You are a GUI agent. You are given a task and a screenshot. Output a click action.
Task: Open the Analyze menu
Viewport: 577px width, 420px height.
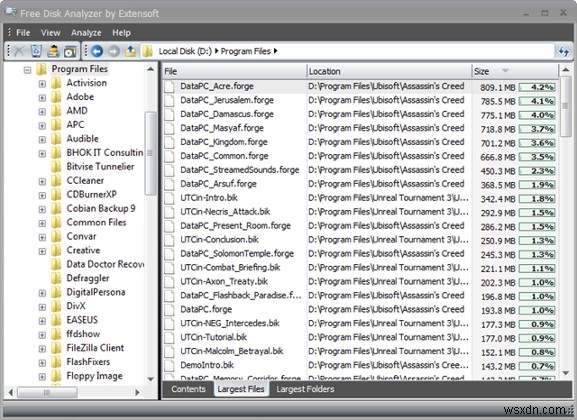click(x=86, y=33)
